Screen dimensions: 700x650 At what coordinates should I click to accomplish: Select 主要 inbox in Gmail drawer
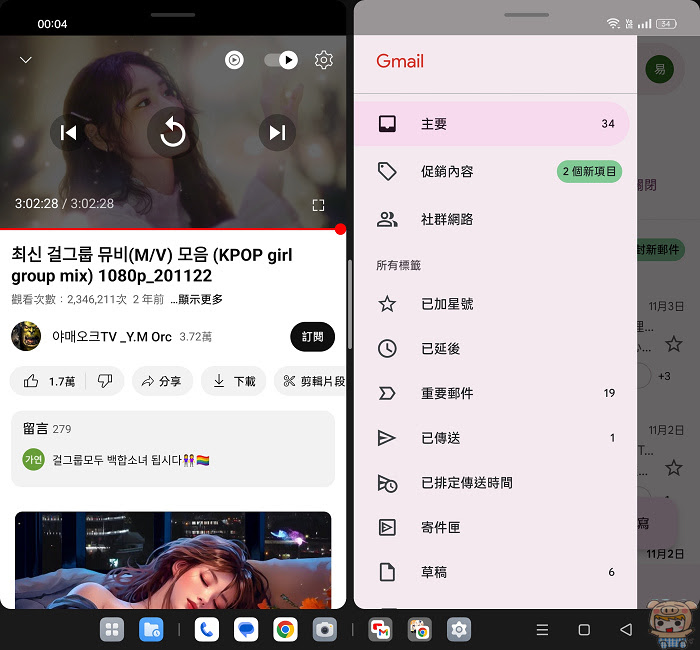point(492,124)
